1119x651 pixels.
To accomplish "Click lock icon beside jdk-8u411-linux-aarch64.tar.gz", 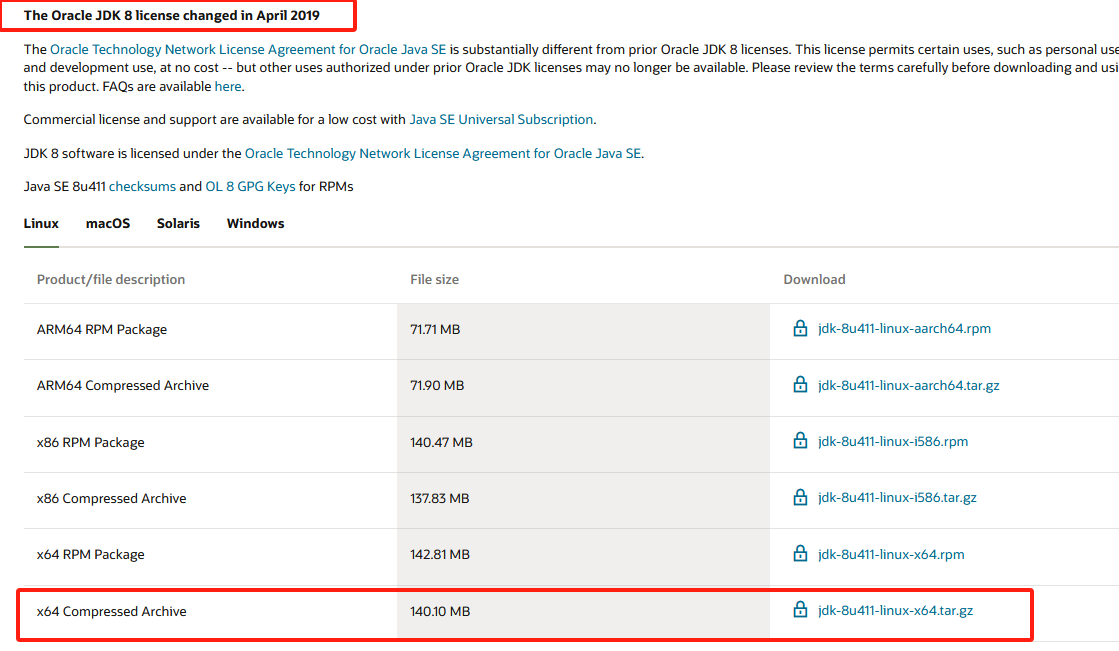I will 800,385.
